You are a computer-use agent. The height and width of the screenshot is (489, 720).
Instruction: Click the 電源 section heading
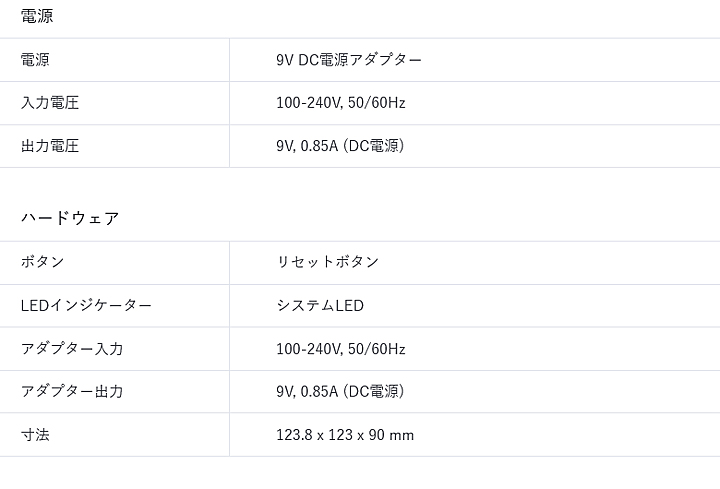point(37,16)
